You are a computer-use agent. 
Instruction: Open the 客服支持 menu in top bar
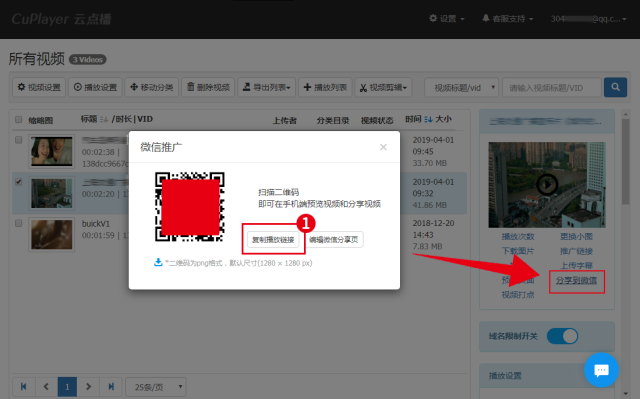[508, 19]
